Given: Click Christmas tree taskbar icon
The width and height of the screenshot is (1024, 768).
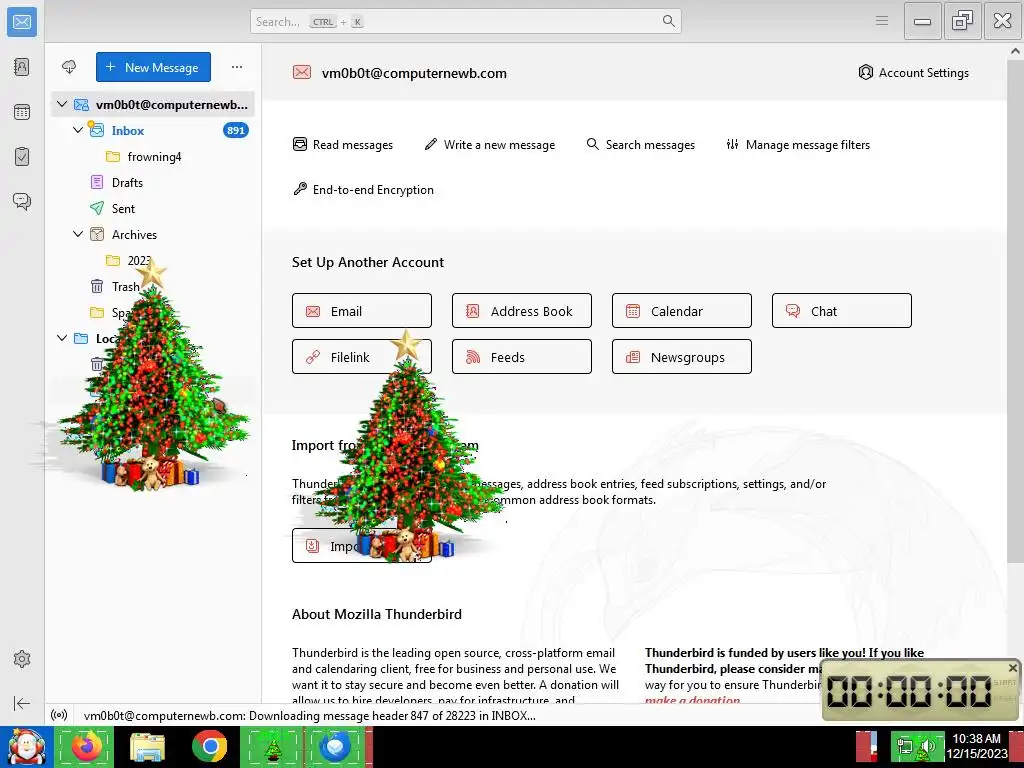Looking at the screenshot, I should click(x=272, y=746).
